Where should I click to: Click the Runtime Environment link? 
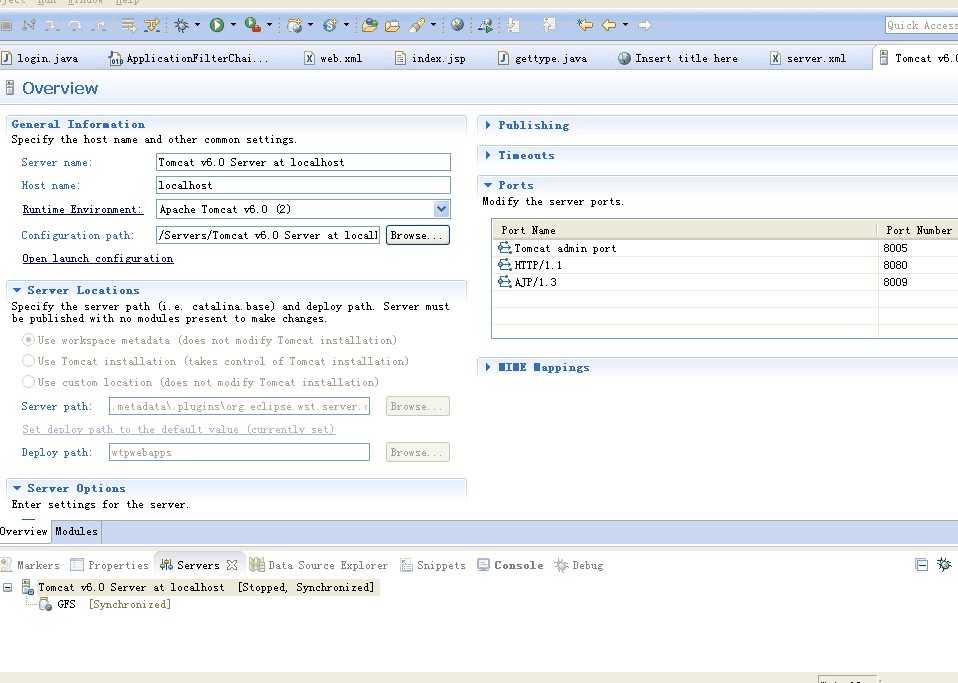click(82, 210)
